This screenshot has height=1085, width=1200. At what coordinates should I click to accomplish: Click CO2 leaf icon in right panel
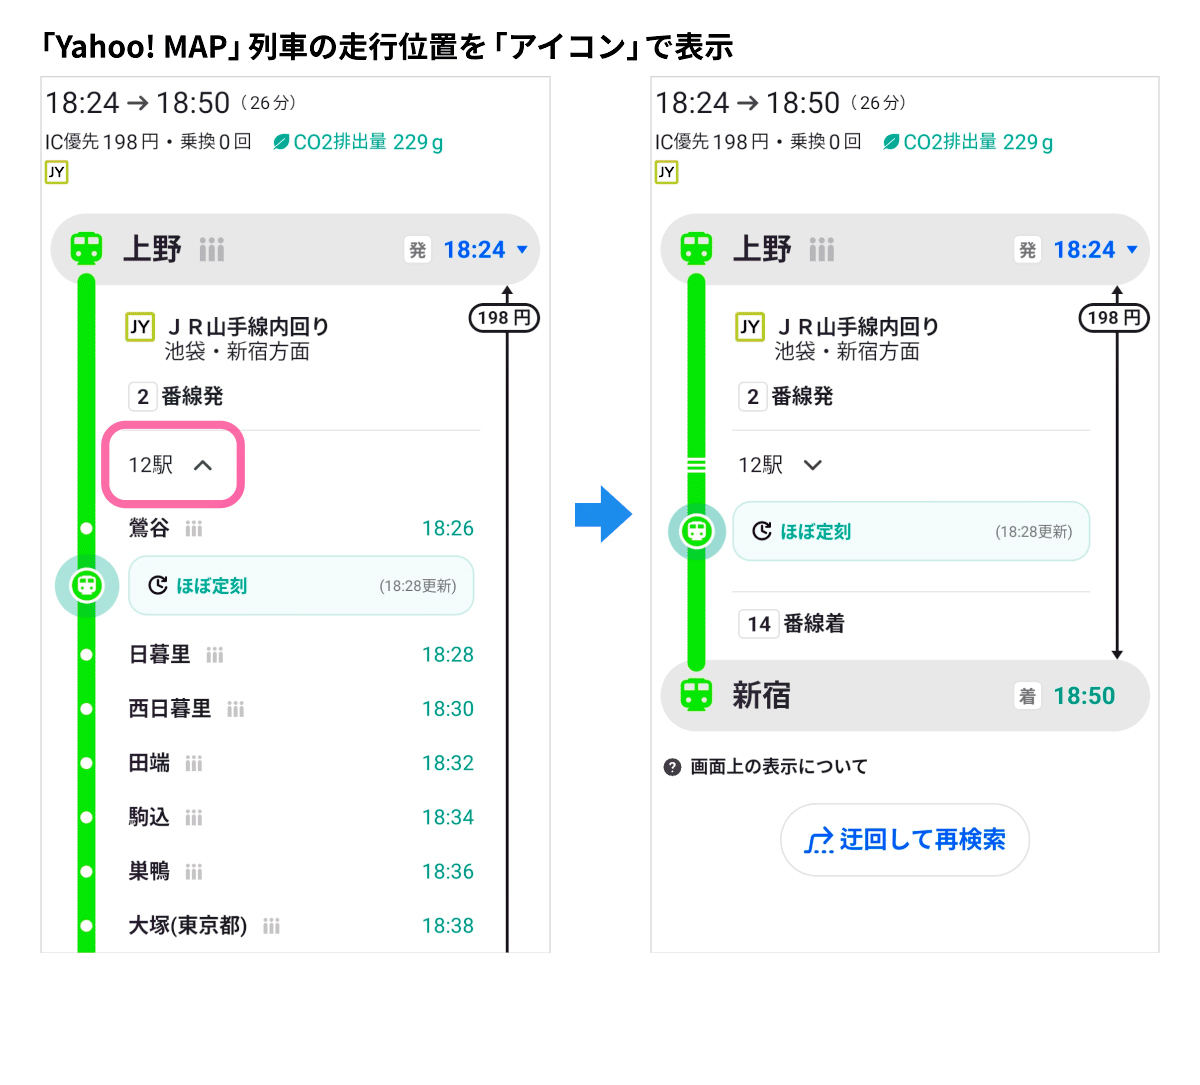click(x=891, y=142)
